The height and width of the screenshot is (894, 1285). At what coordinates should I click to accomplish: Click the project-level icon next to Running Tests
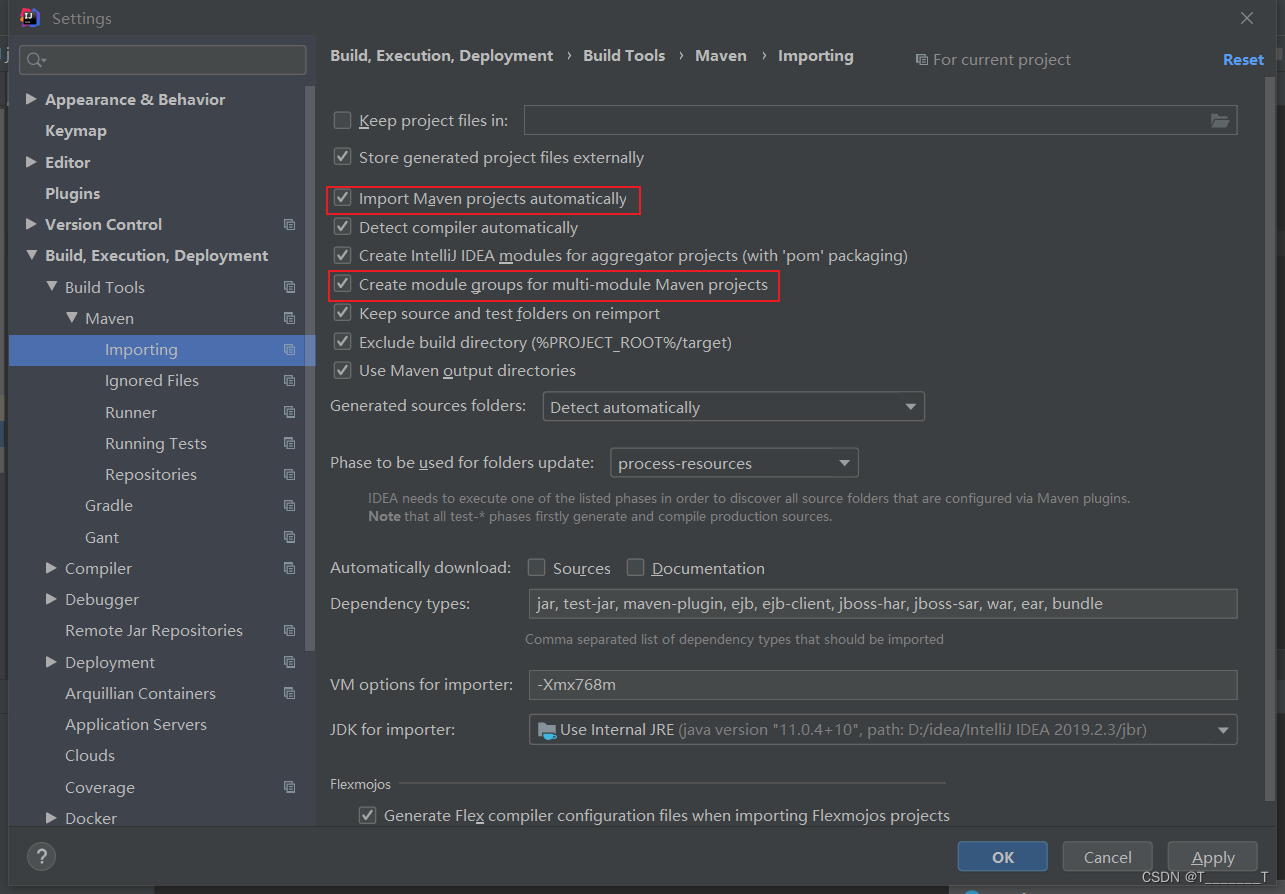click(289, 443)
